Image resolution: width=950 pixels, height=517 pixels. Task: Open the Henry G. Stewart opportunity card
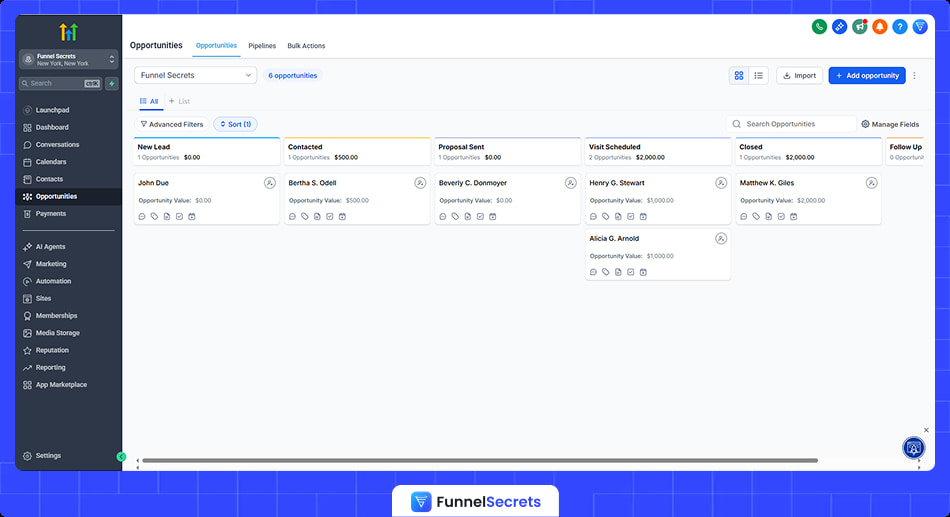[658, 199]
